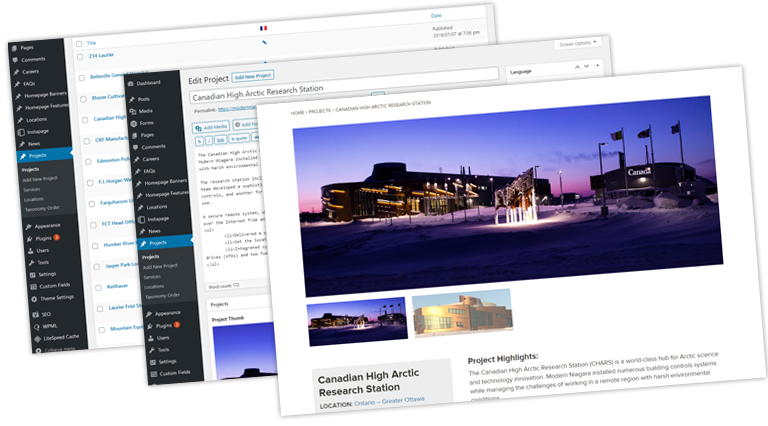Click Appearance brush icon in project list sidebar
Screen dimensions: 768x426
(x=28, y=227)
